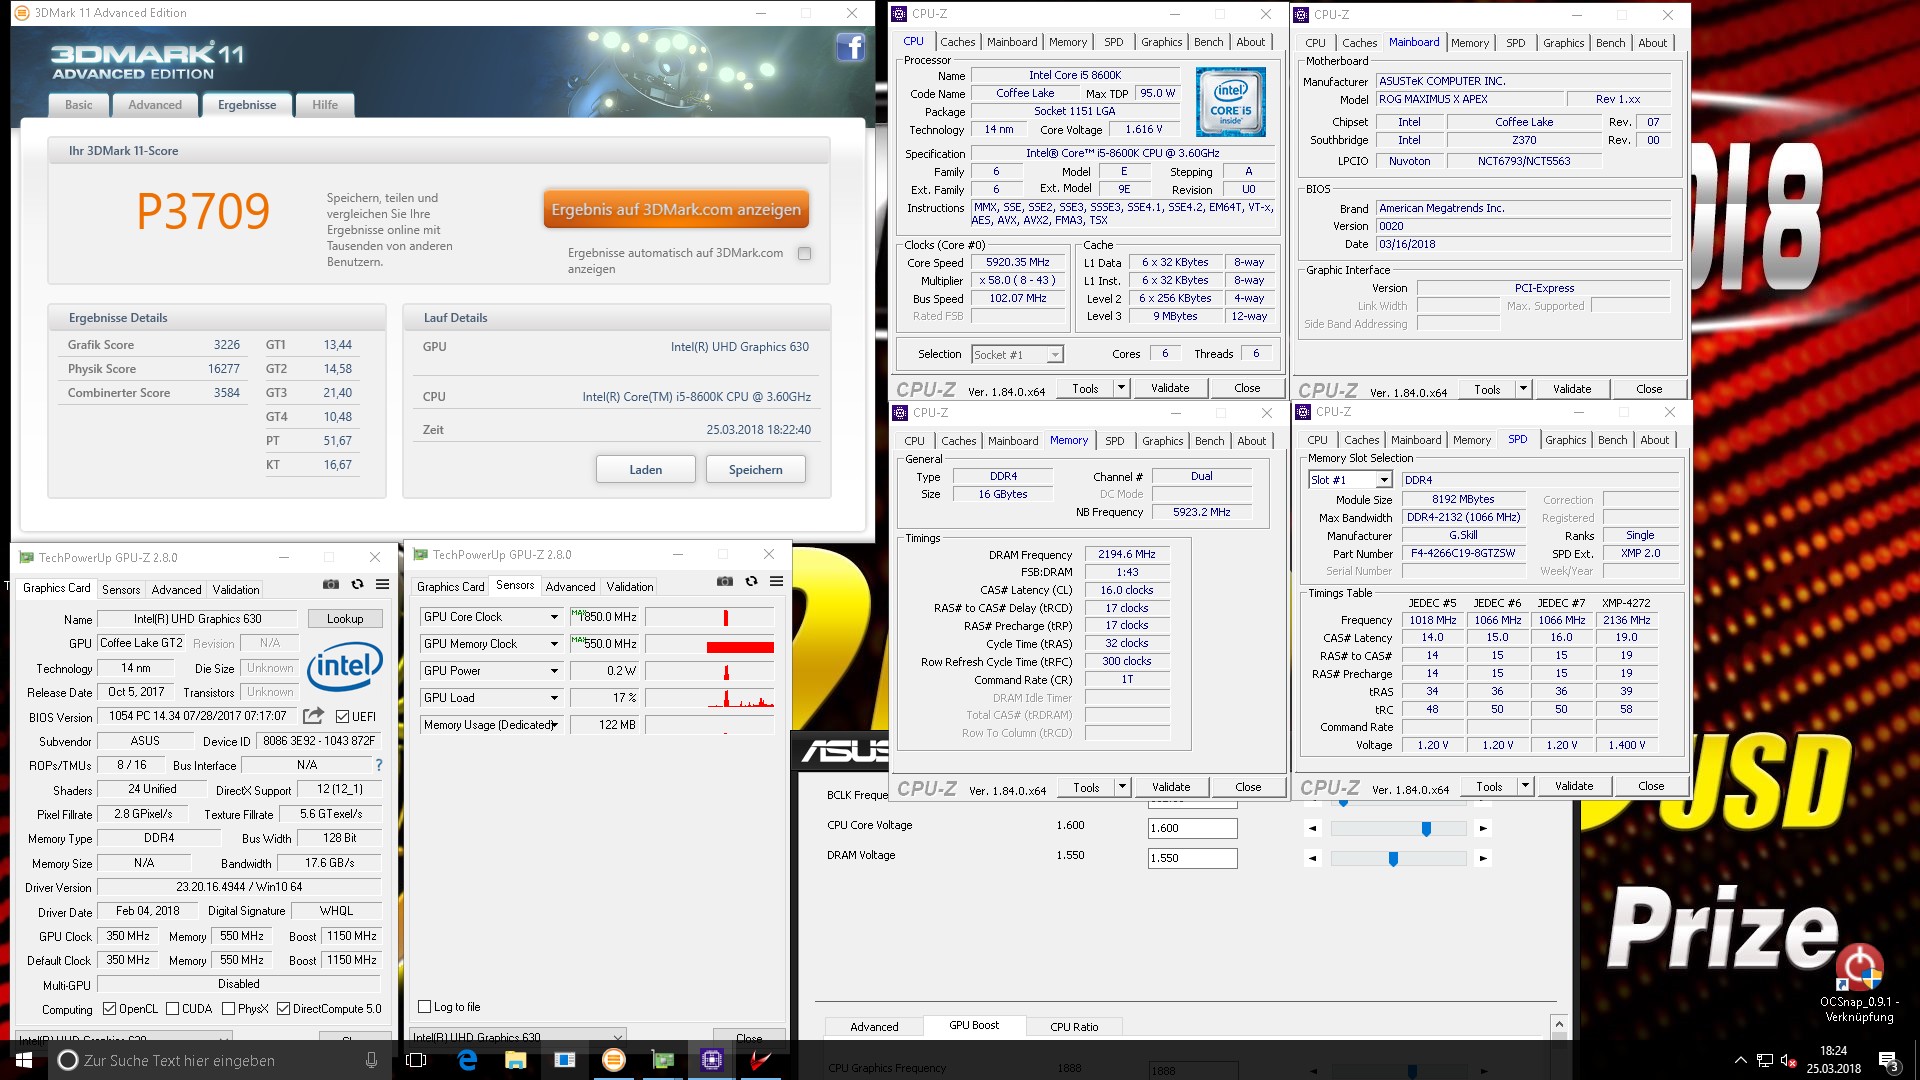Click Ergebnis auf 3DMark.com anzeigen button
Viewport: 1920px width, 1080px height.
tap(676, 210)
